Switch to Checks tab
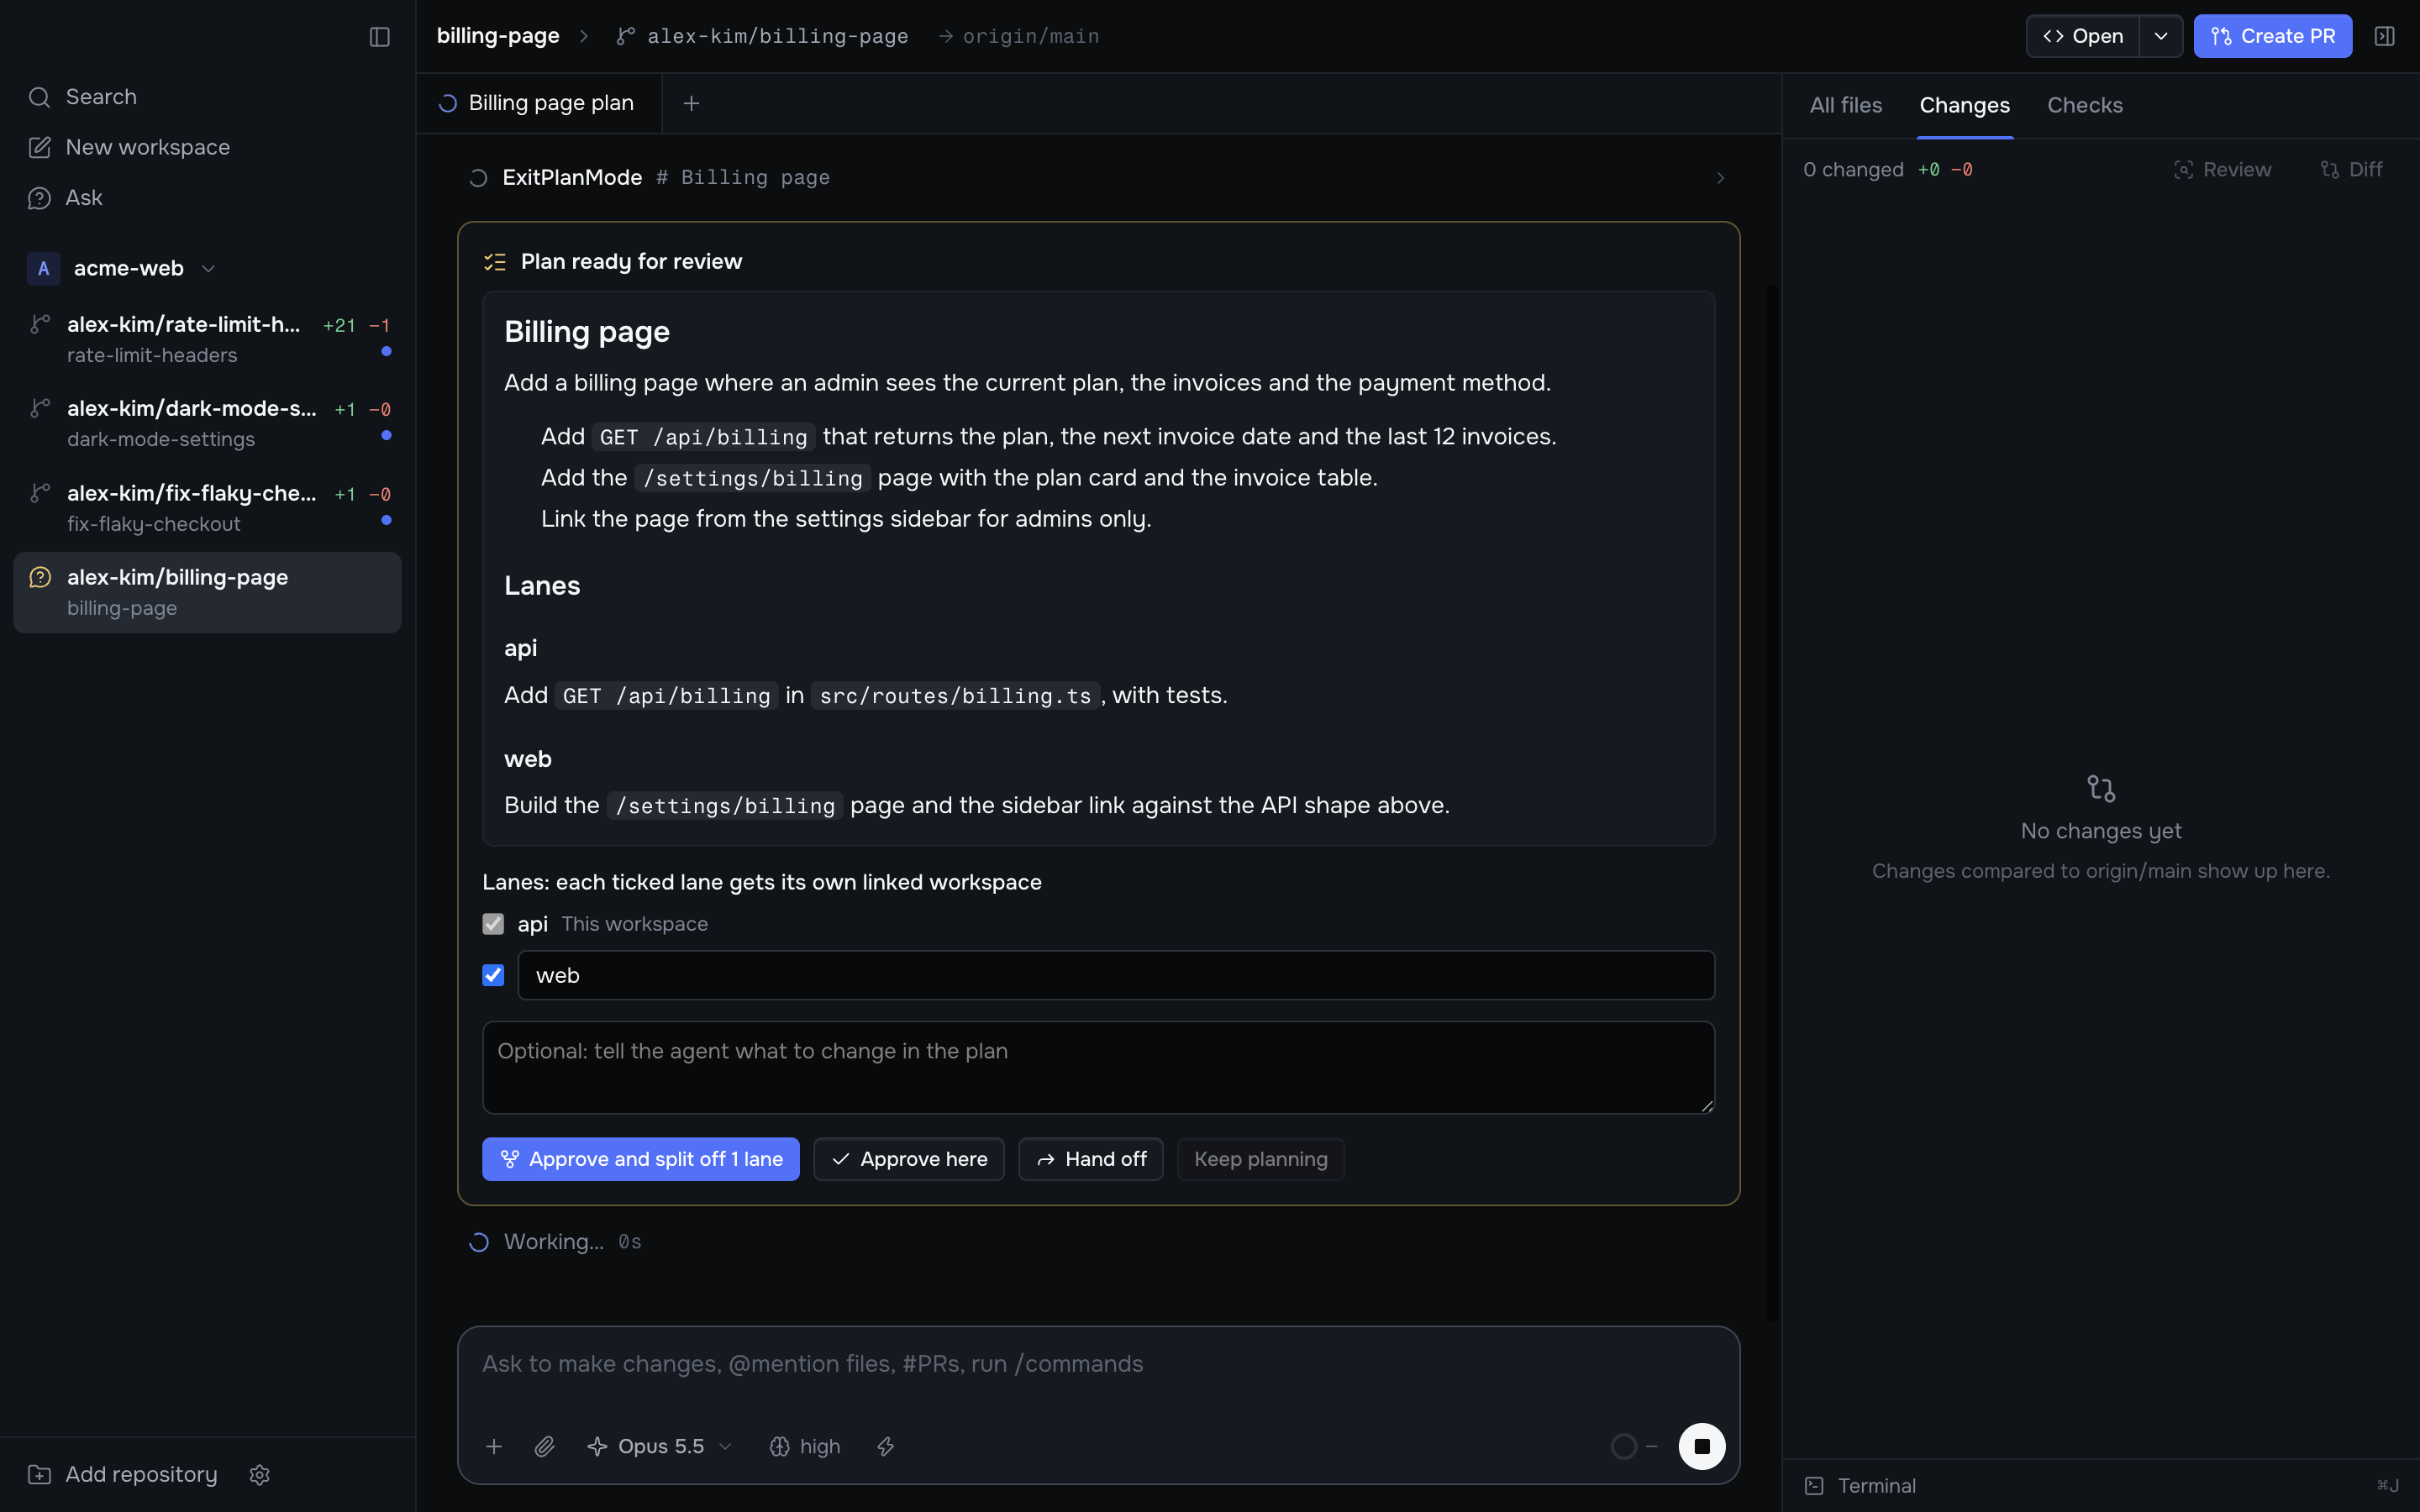 pyautogui.click(x=2084, y=105)
